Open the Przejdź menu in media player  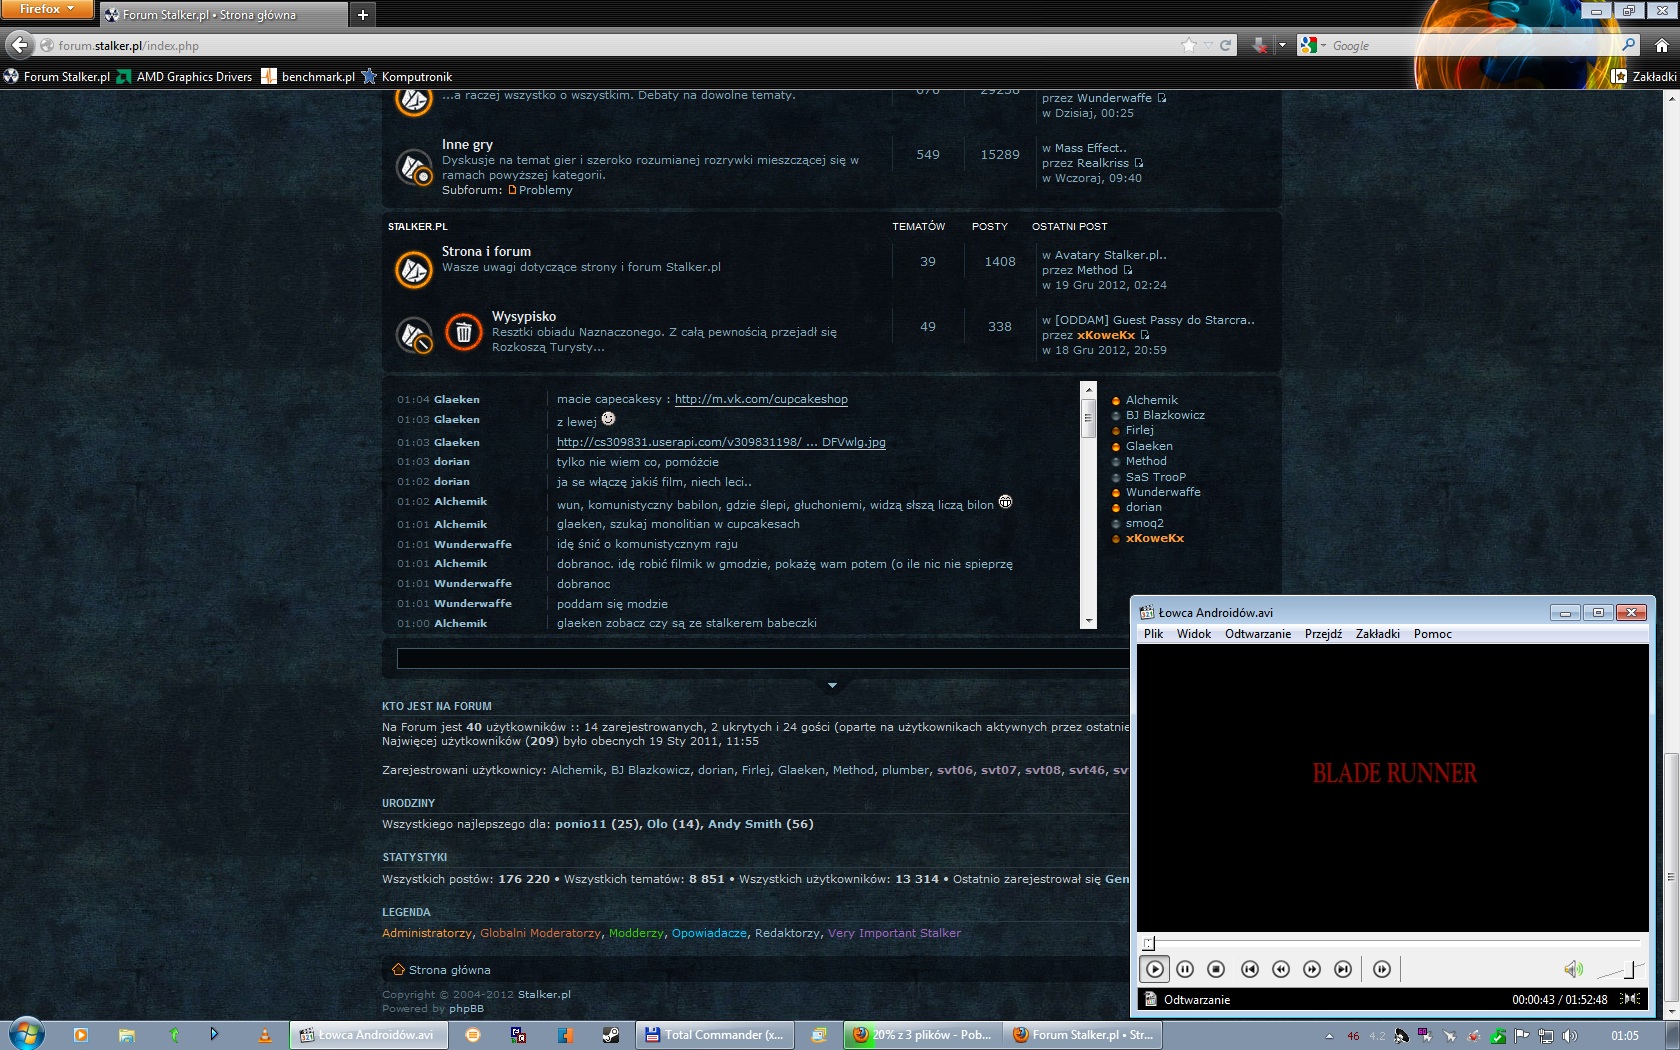1323,634
